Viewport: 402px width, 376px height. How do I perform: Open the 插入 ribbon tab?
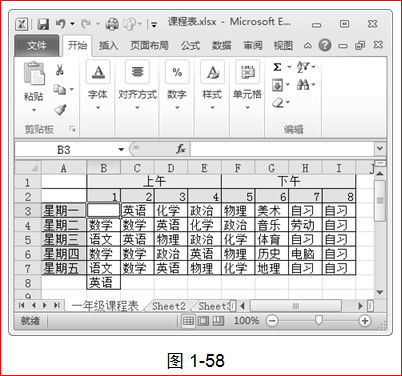(x=109, y=45)
